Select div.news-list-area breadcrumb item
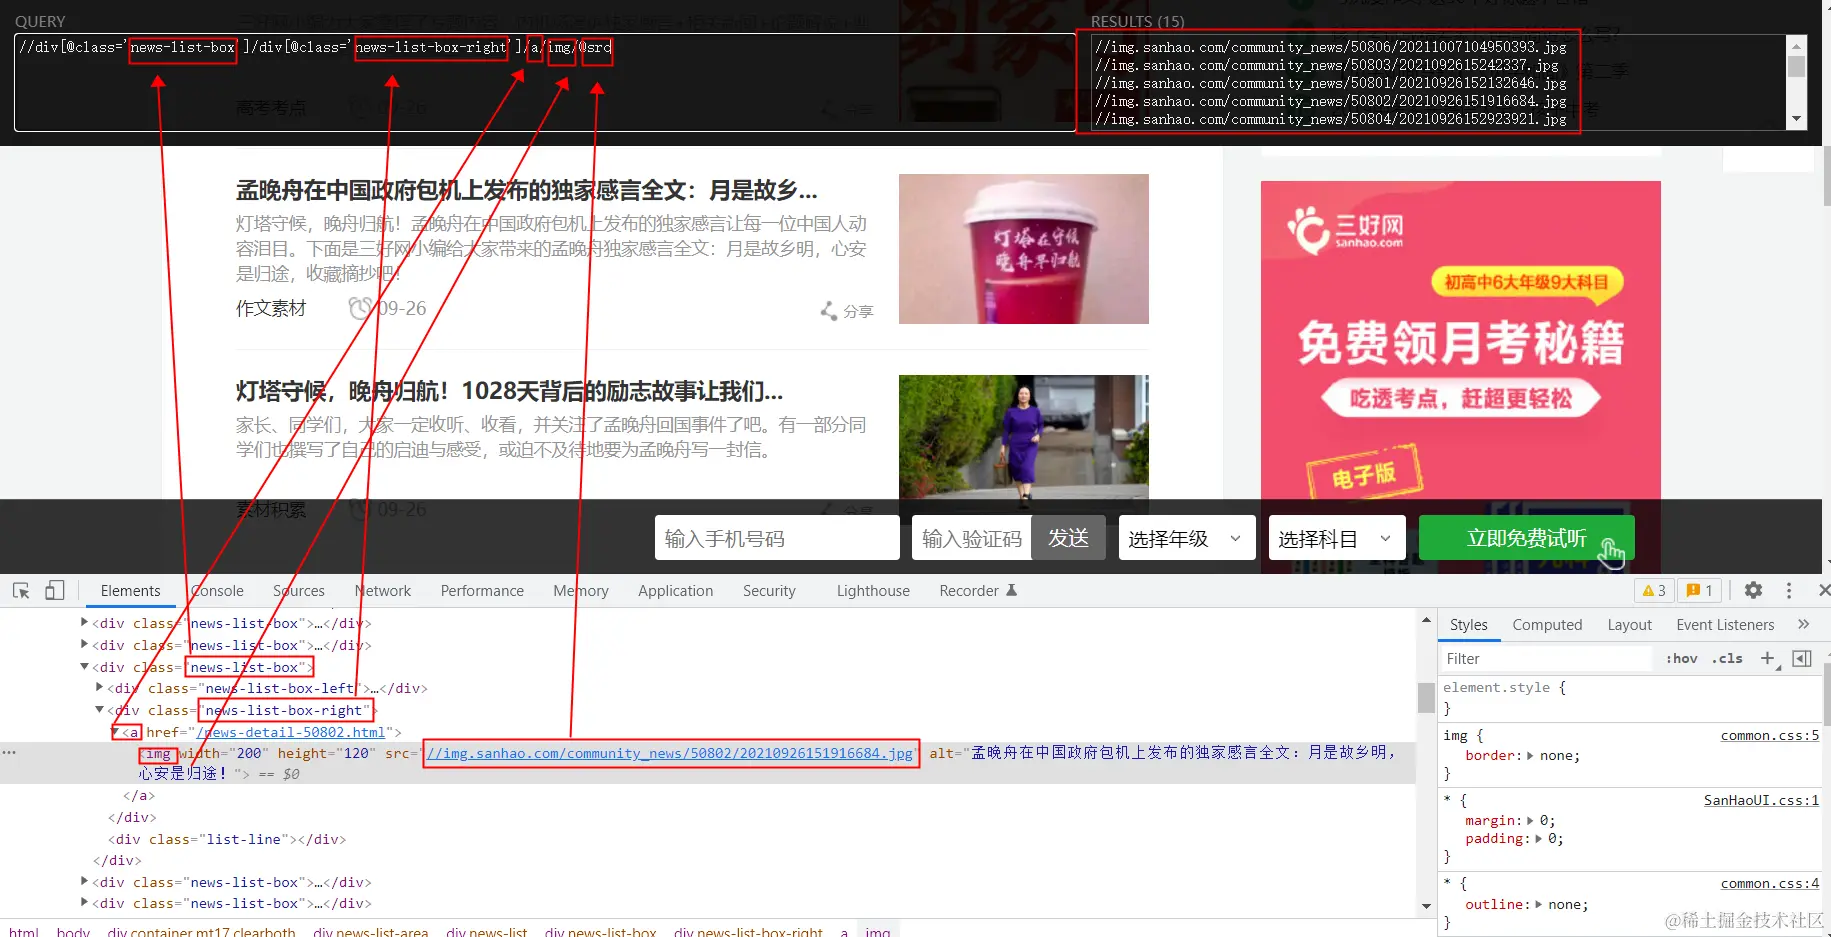The width and height of the screenshot is (1831, 937). [x=371, y=930]
